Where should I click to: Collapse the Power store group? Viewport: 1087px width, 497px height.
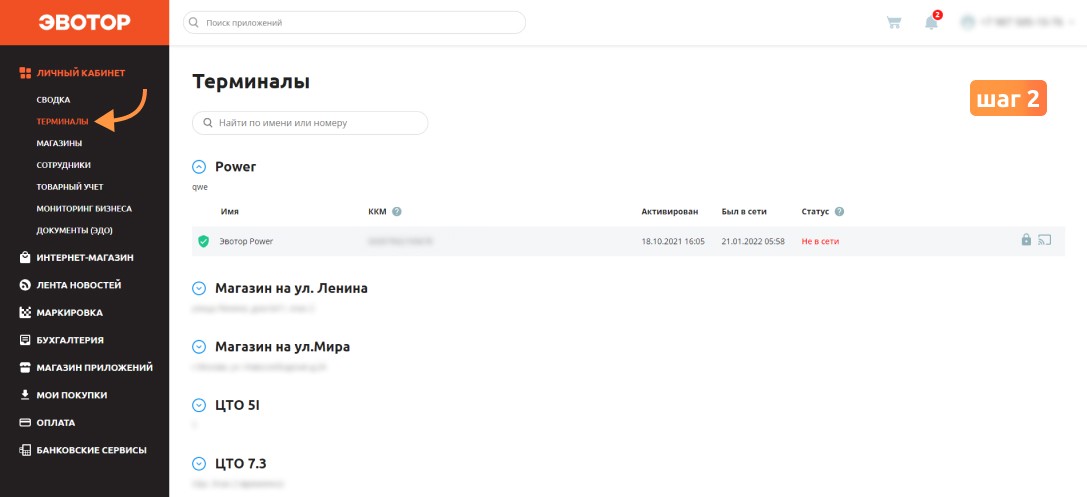point(199,167)
